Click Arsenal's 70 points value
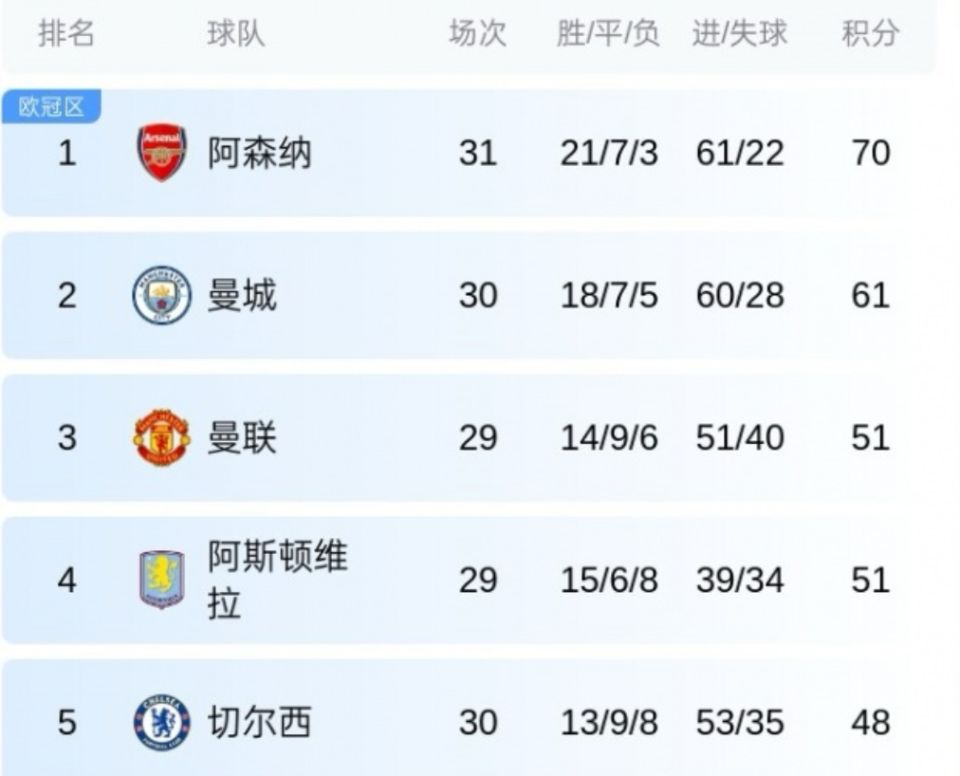The width and height of the screenshot is (960, 776). point(869,153)
